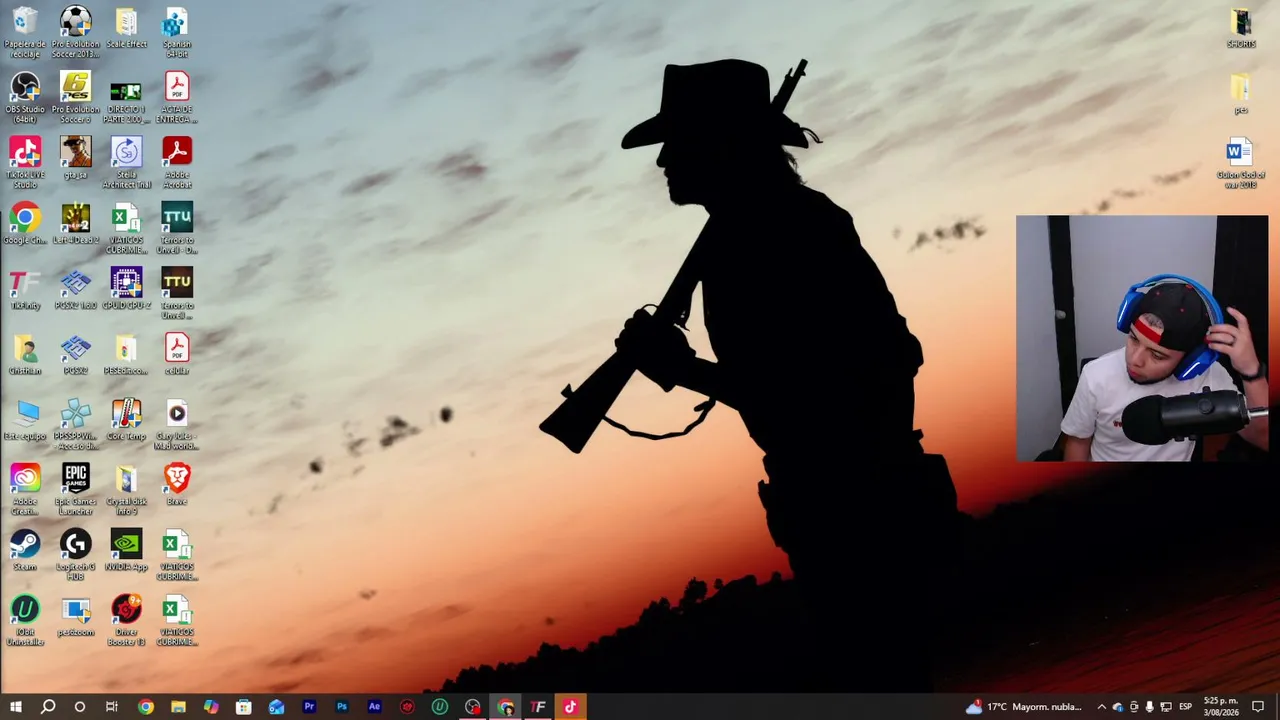Open the Windows Start menu

click(16, 707)
